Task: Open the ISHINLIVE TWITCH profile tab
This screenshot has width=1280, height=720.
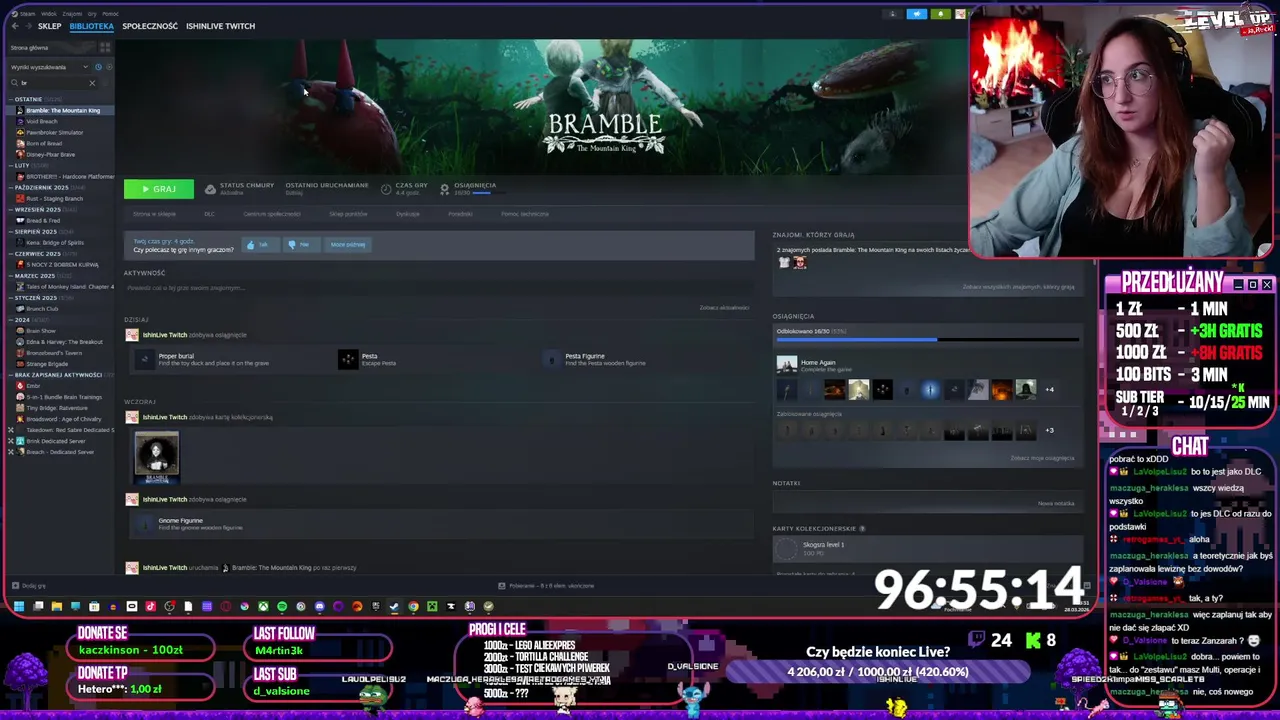Action: (220, 26)
